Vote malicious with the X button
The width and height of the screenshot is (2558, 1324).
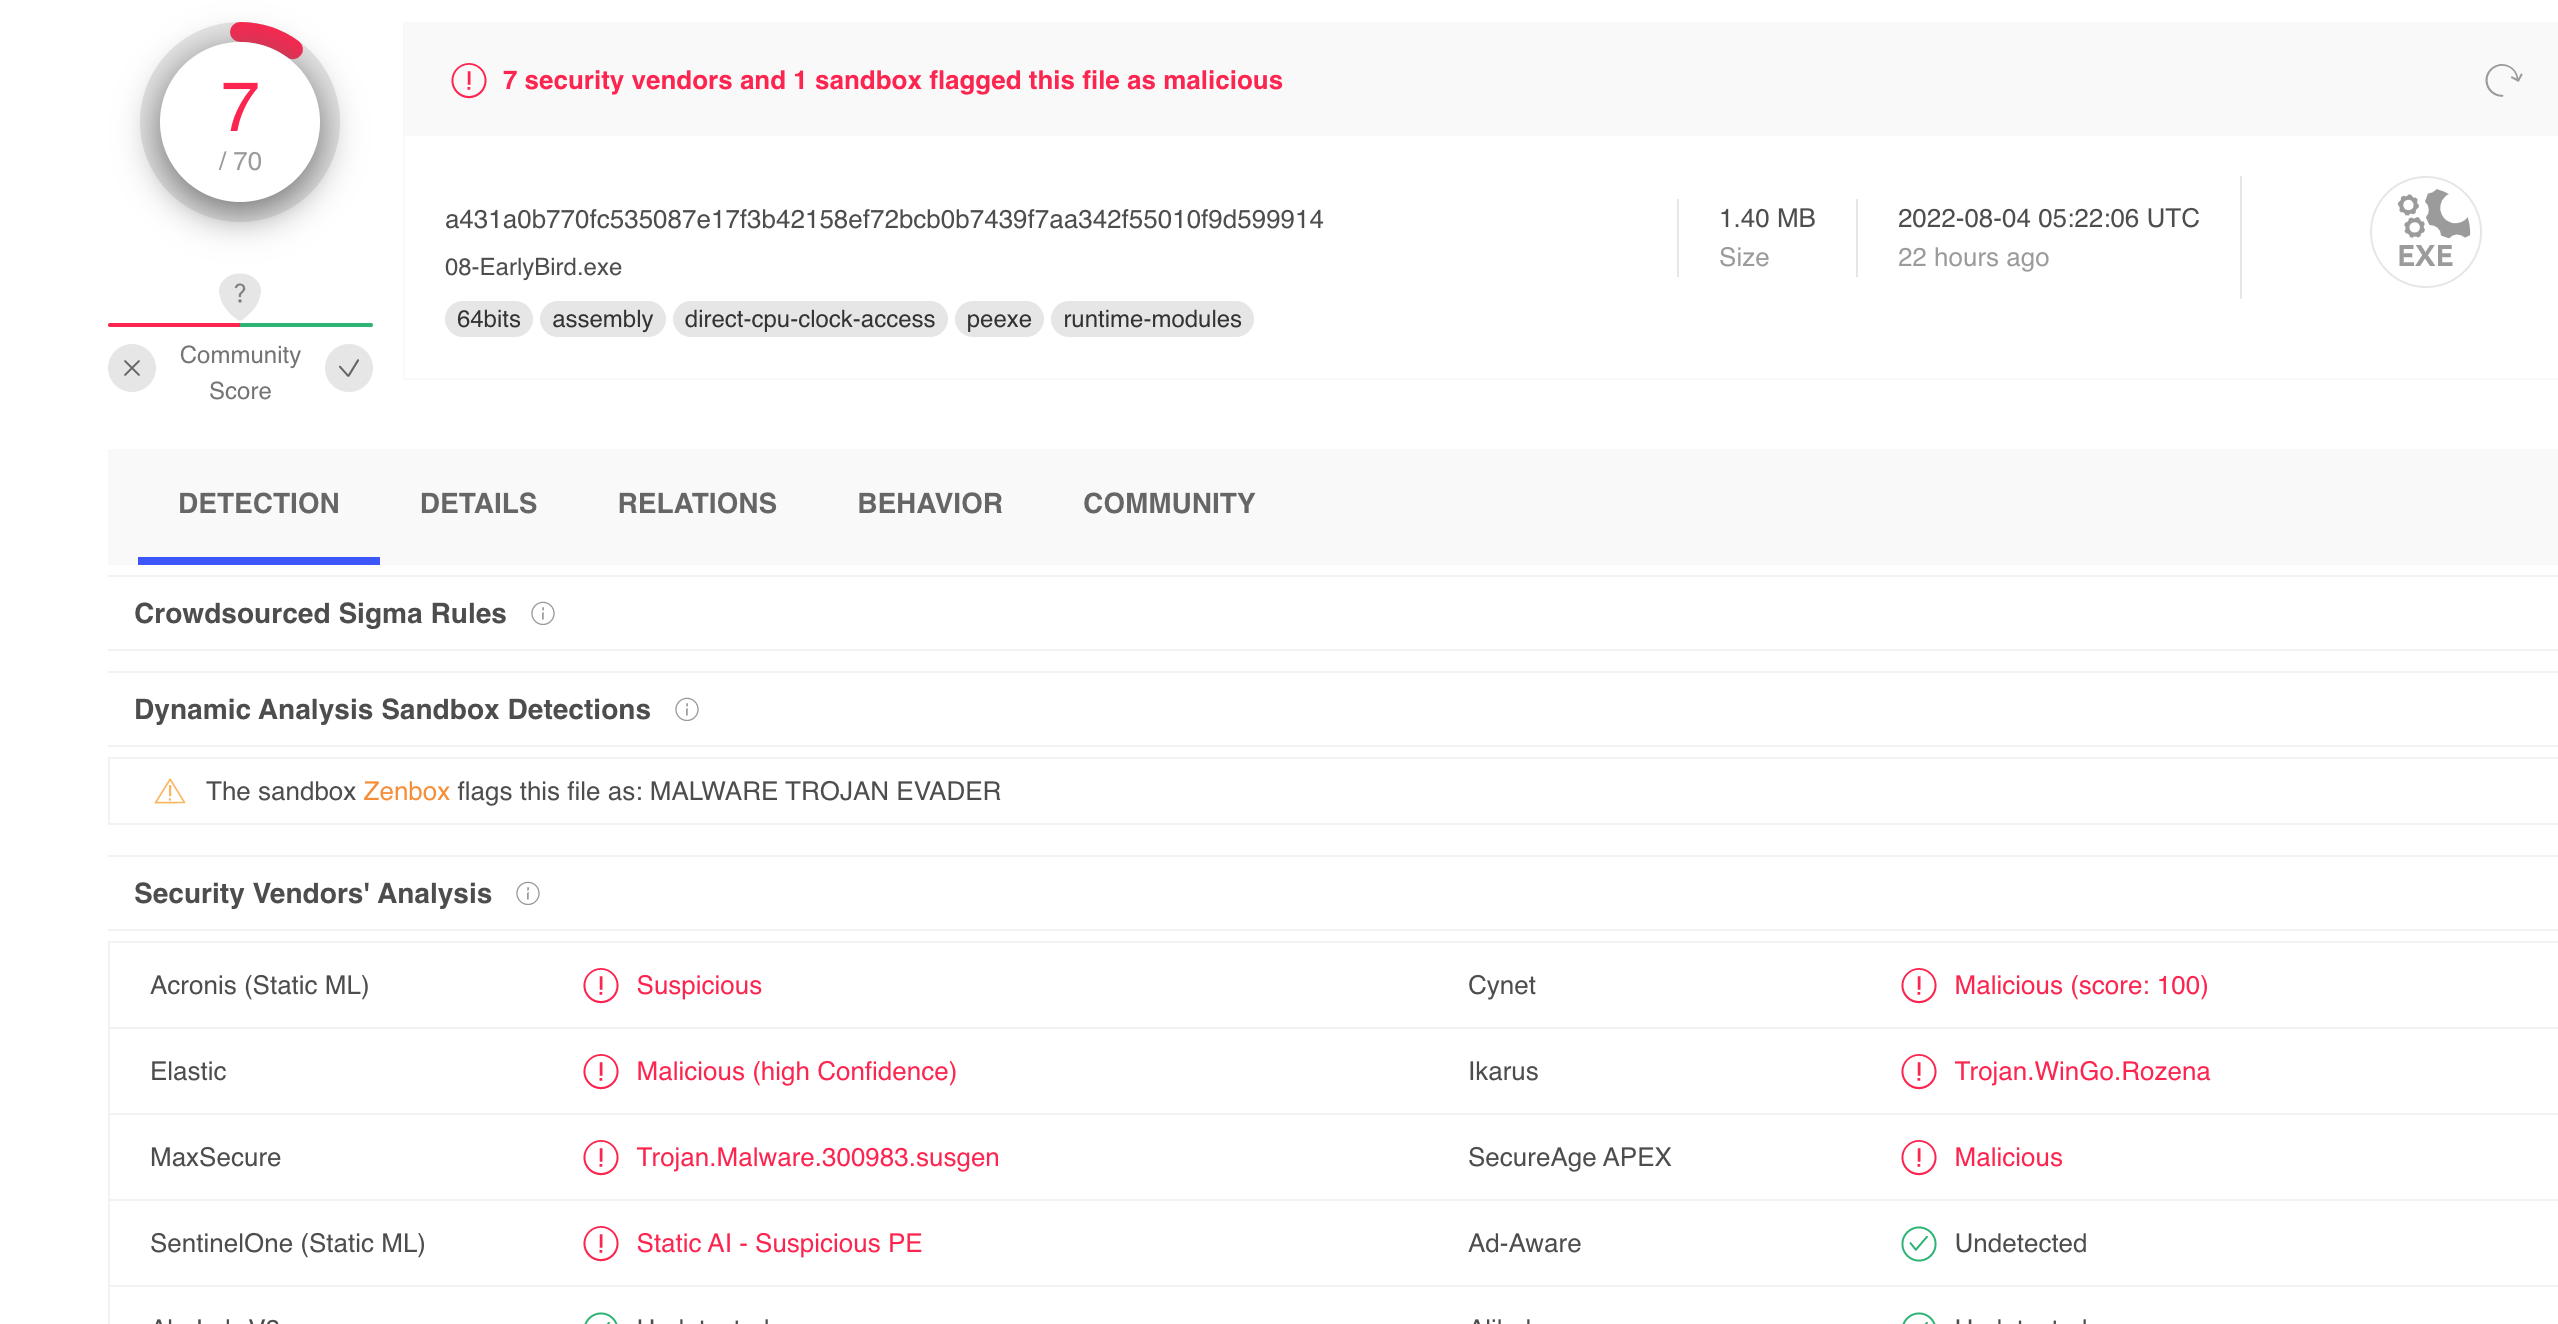click(132, 368)
